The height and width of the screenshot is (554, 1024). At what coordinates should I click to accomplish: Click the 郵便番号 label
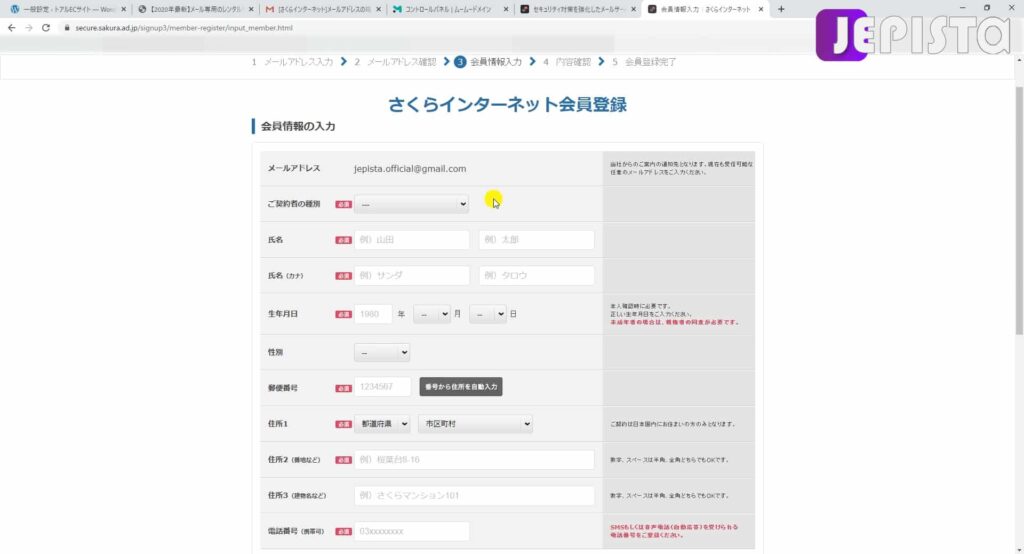point(283,388)
